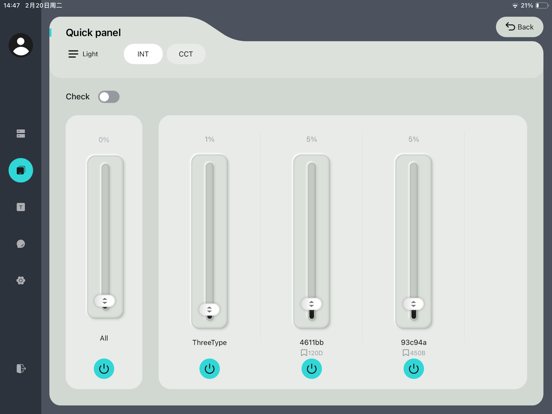The image size is (552, 414).
Task: Click the All intensity slider handle
Action: click(105, 301)
